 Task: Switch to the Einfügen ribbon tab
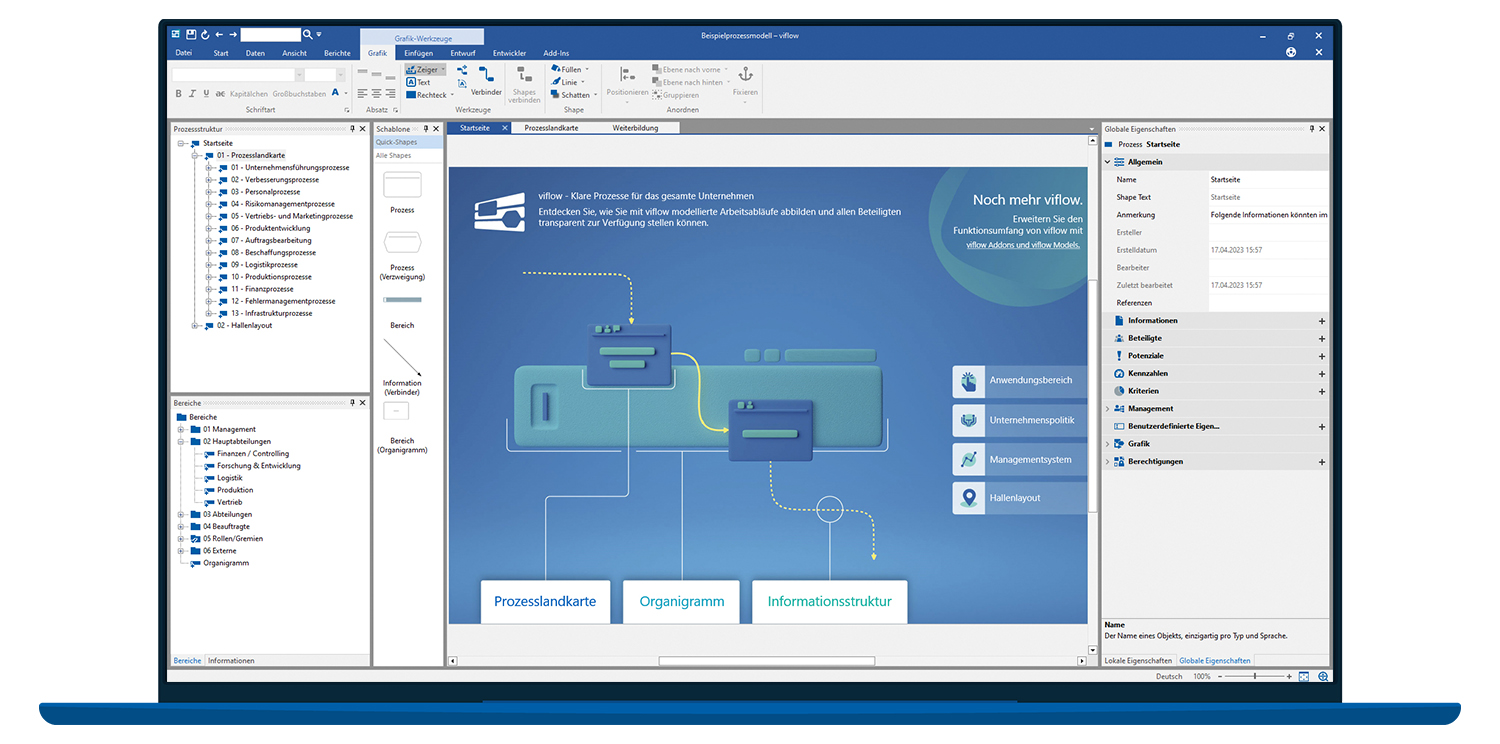click(418, 53)
